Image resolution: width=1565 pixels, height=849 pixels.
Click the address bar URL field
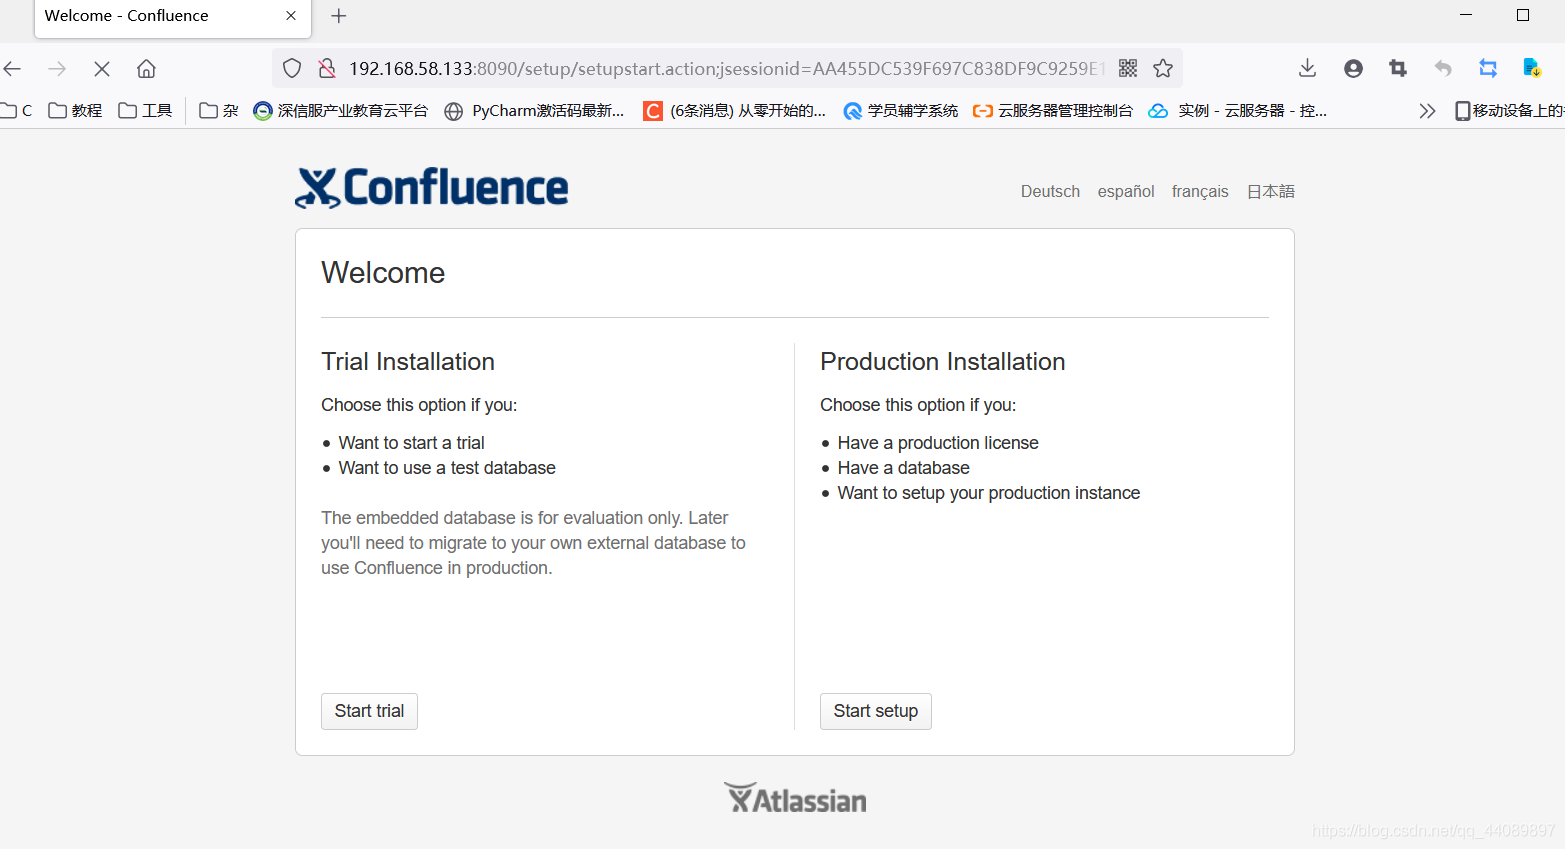click(x=727, y=68)
